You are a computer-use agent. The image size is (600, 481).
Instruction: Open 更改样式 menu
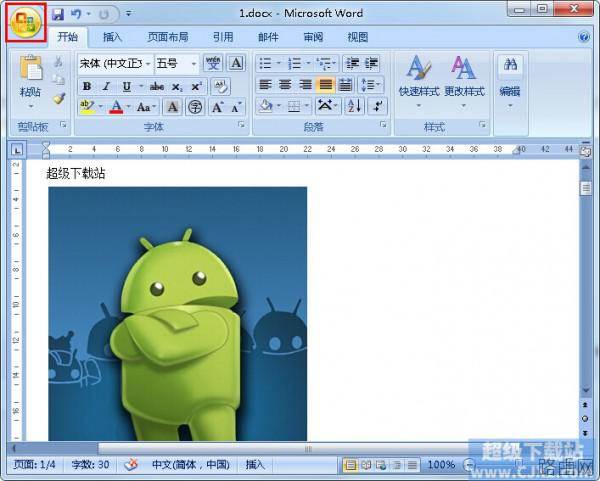pyautogui.click(x=464, y=82)
